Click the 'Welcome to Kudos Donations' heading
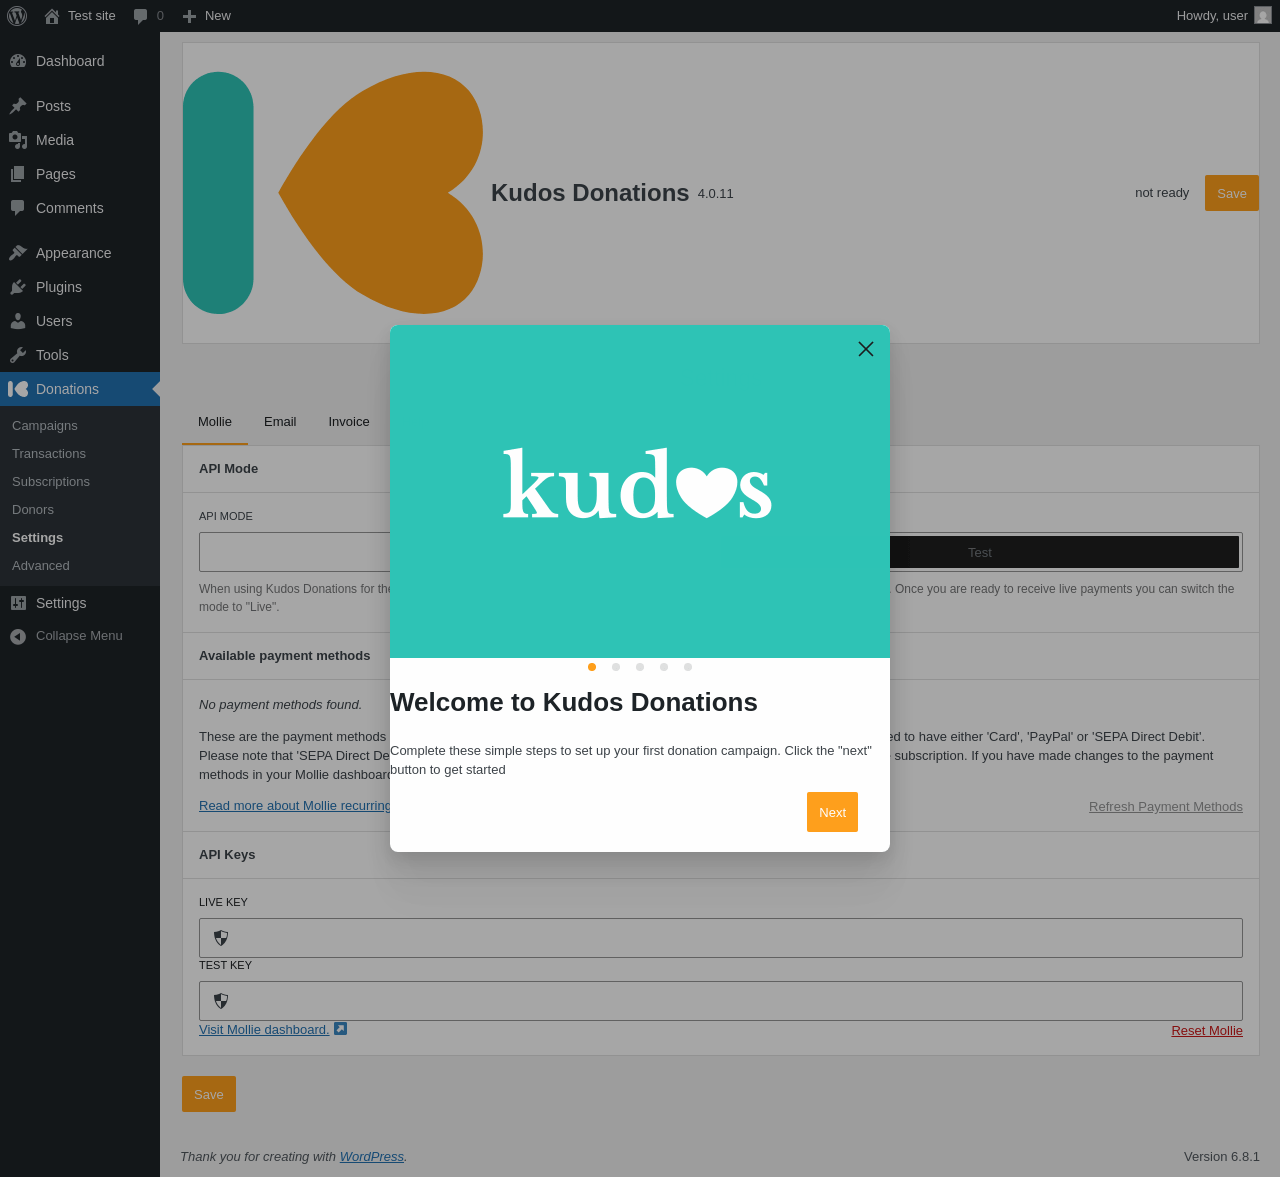Image resolution: width=1280 pixels, height=1177 pixels. click(x=574, y=702)
